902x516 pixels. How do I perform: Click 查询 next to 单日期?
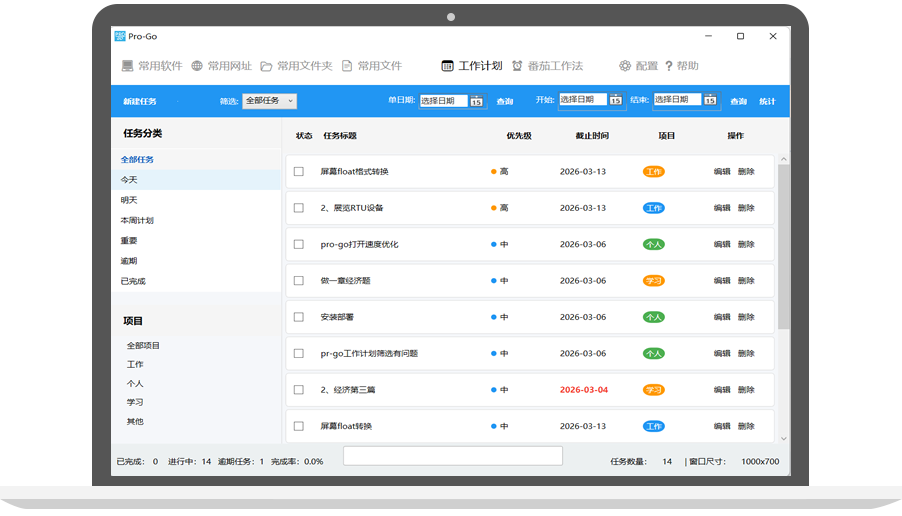pyautogui.click(x=505, y=101)
